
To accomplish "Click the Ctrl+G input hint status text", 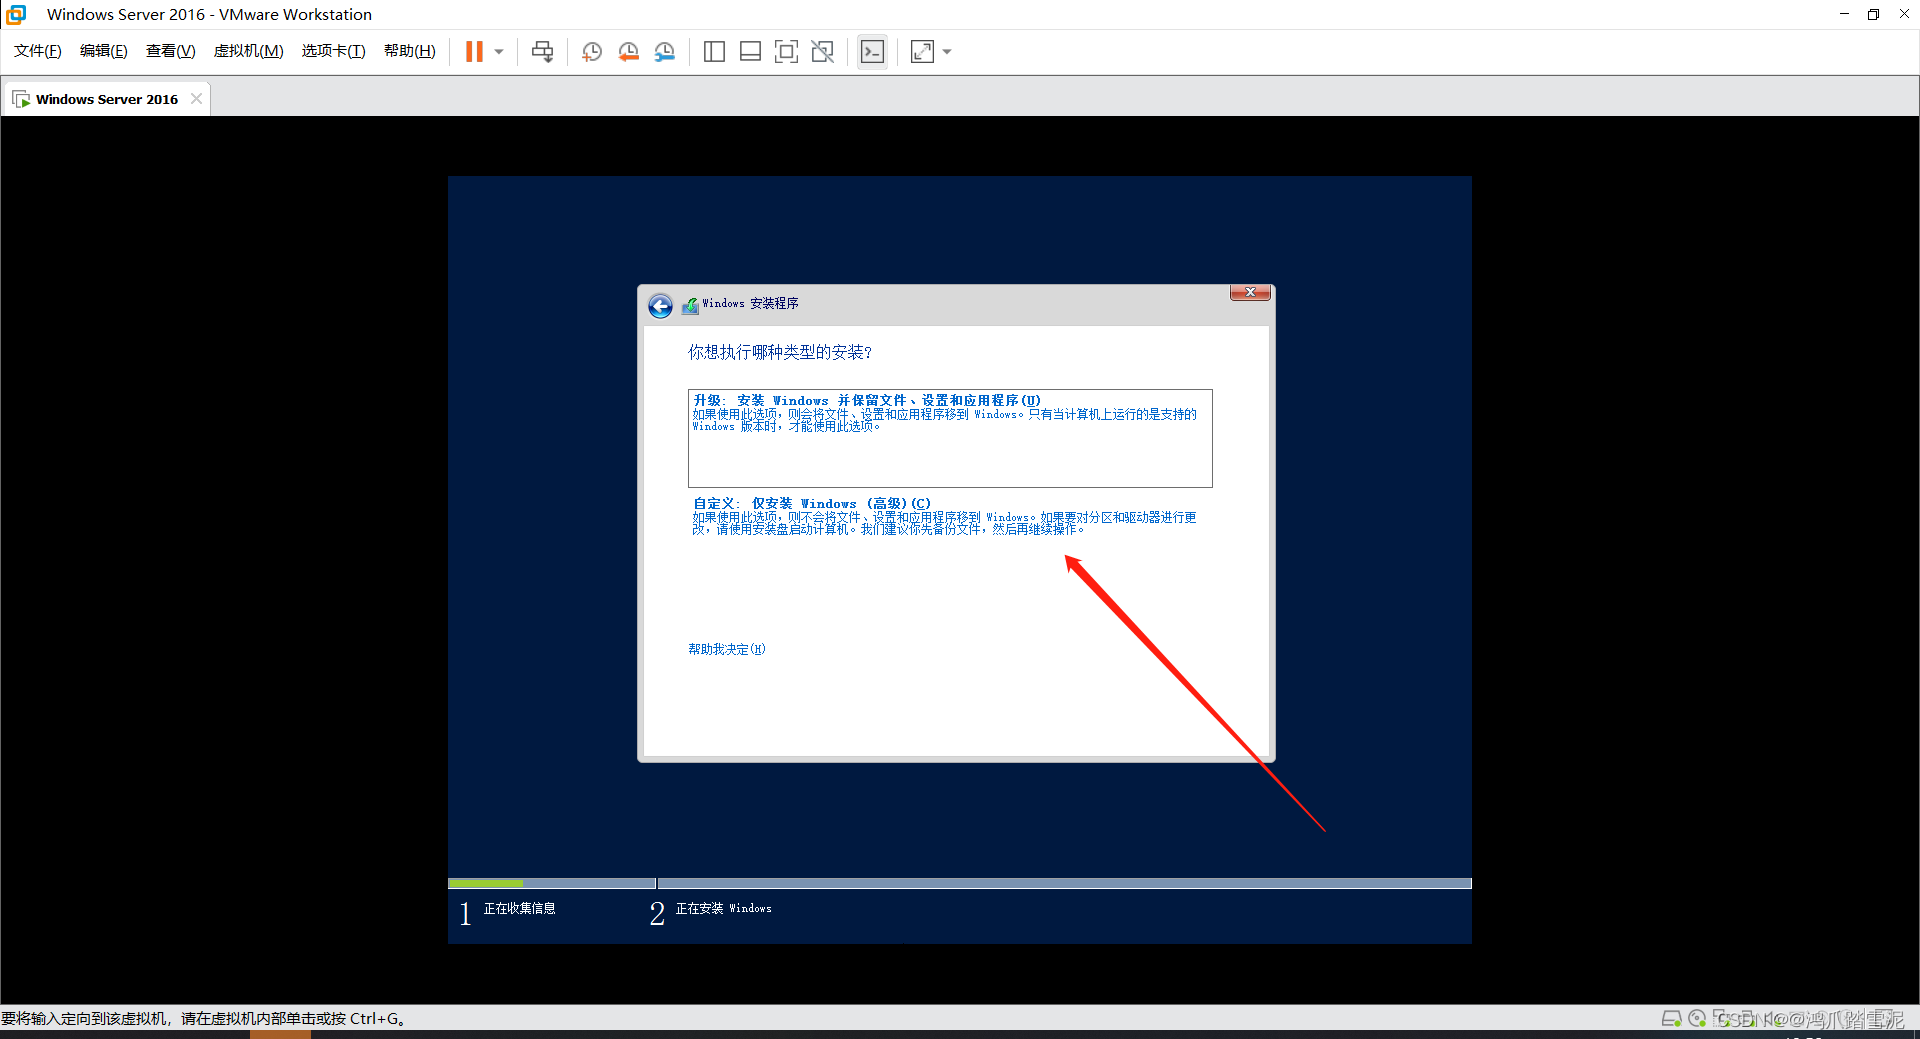I will coord(203,1018).
